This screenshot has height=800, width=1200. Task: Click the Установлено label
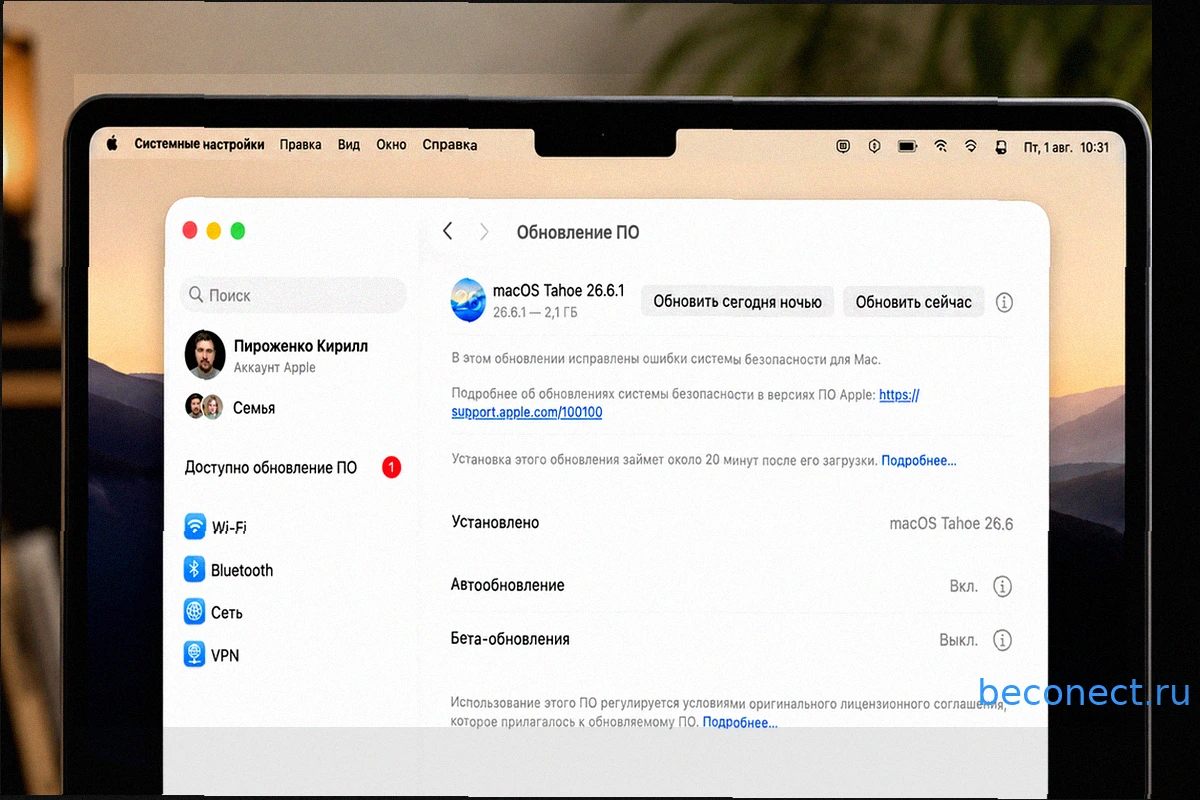click(495, 522)
